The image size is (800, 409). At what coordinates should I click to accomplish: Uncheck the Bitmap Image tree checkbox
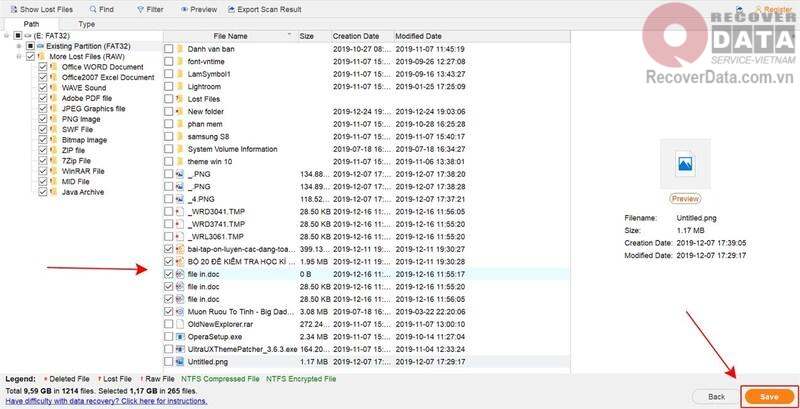click(x=43, y=140)
